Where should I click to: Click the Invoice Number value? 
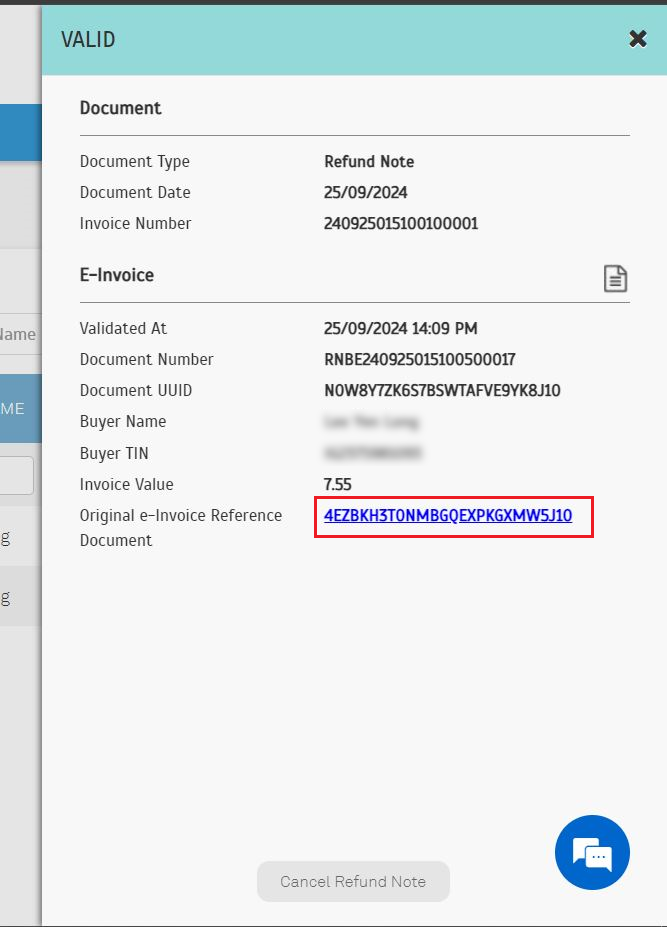(x=401, y=223)
